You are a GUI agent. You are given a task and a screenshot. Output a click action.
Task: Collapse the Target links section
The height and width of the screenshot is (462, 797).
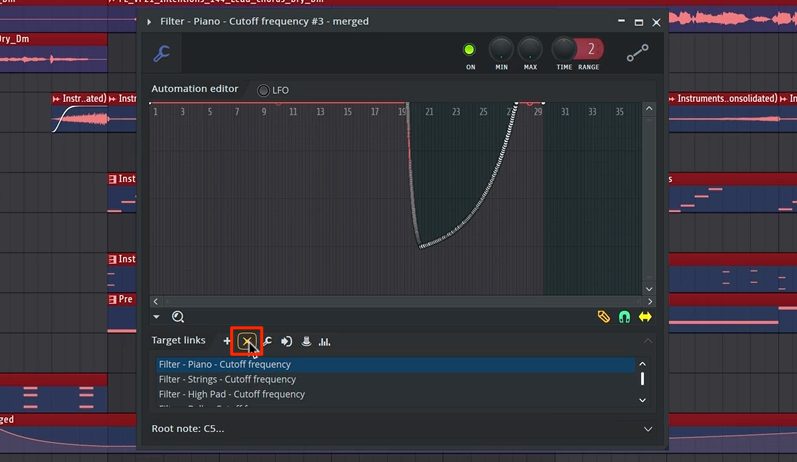pyautogui.click(x=648, y=341)
